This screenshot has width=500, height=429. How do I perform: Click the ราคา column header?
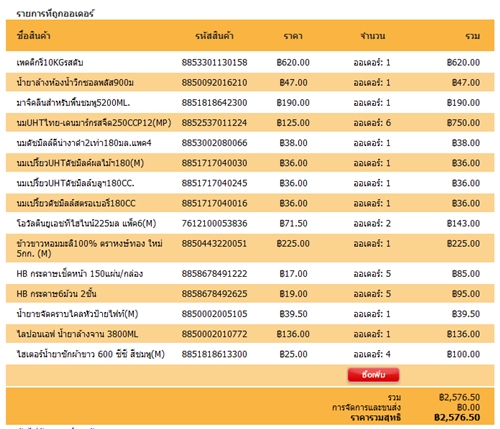293,36
